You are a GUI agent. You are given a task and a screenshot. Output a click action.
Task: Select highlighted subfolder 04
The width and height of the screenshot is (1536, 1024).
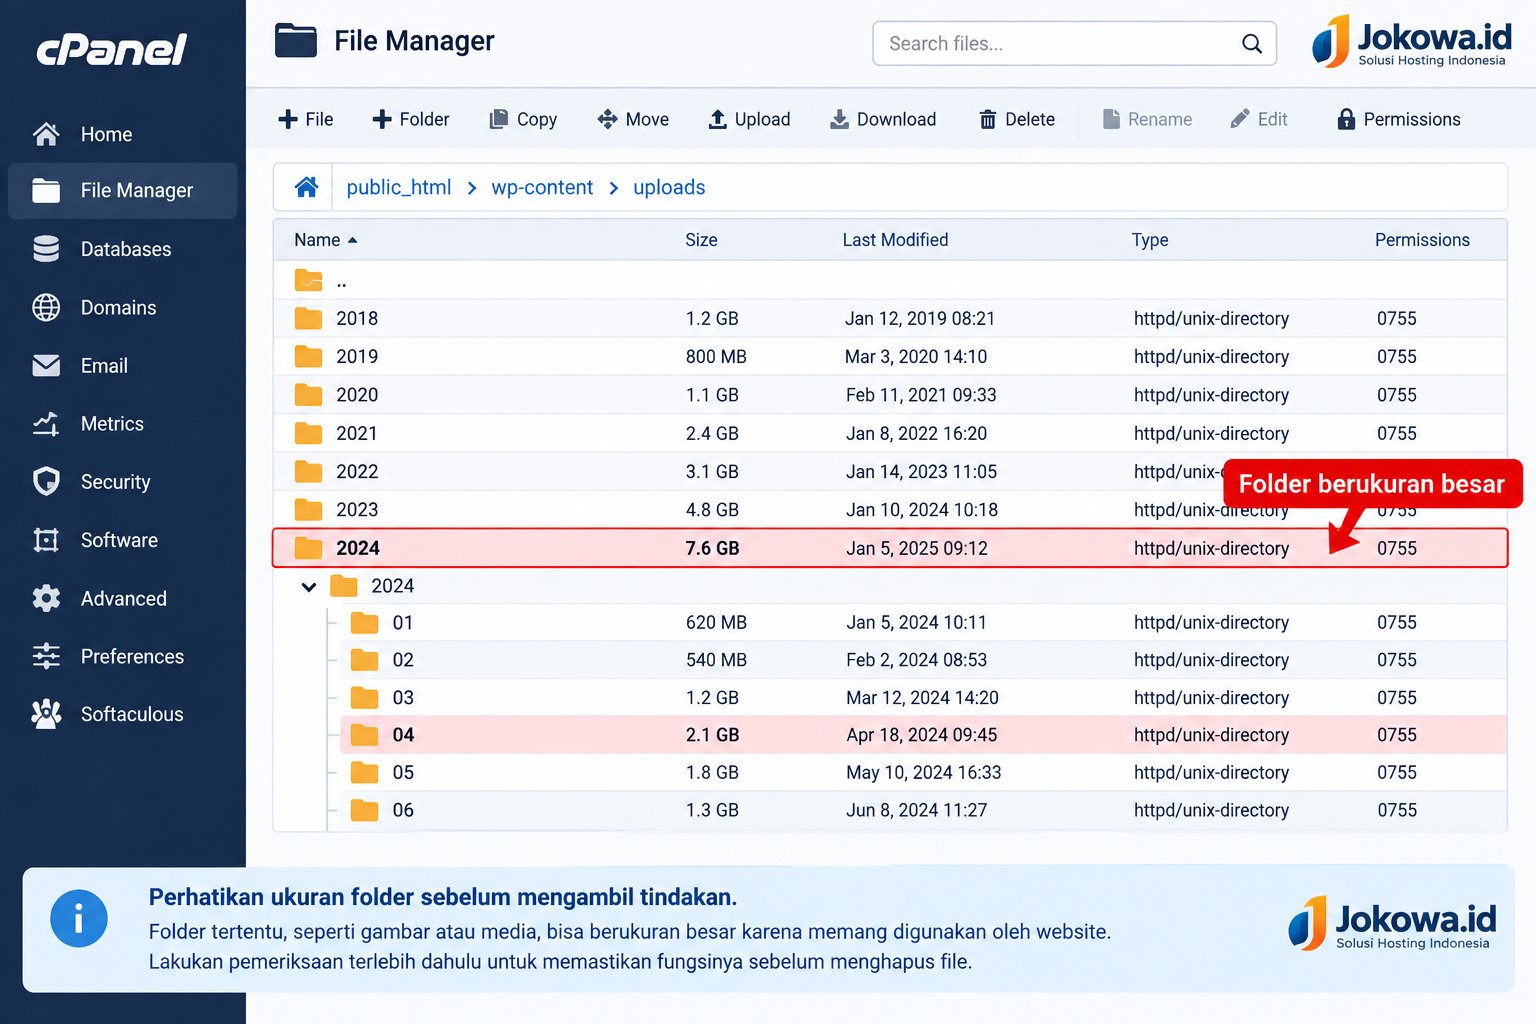coord(923,735)
